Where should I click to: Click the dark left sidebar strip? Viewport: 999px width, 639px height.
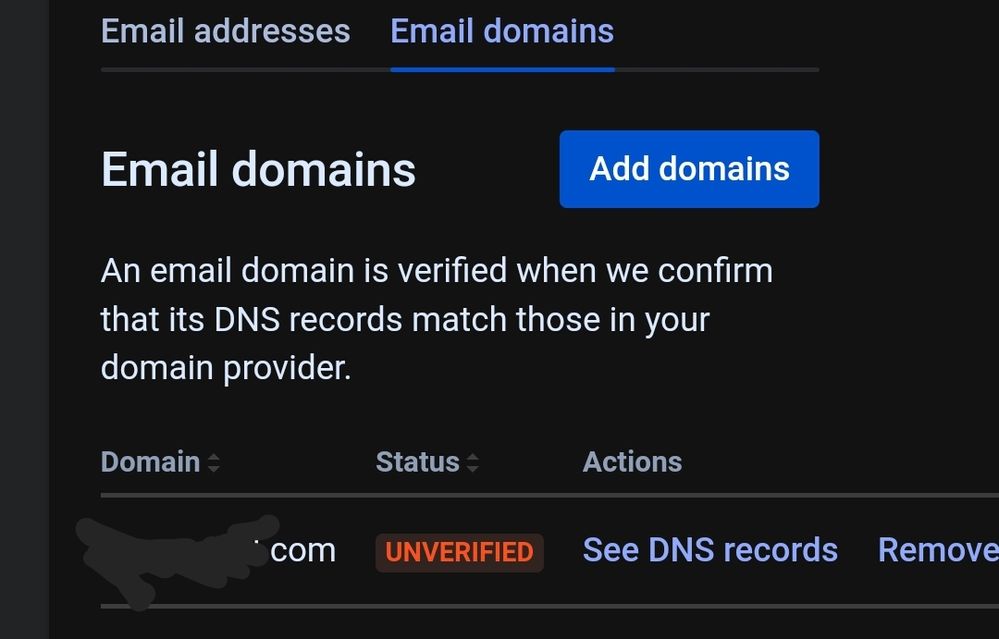[x=24, y=320]
